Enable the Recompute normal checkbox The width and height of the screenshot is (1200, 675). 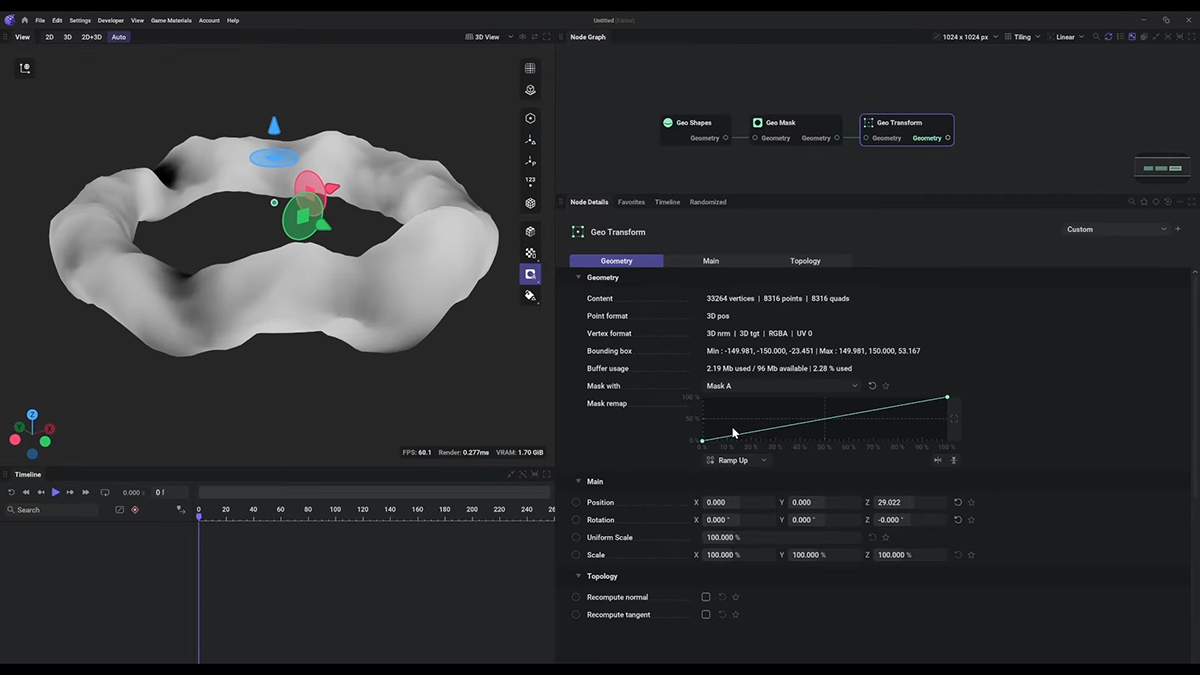pos(706,597)
